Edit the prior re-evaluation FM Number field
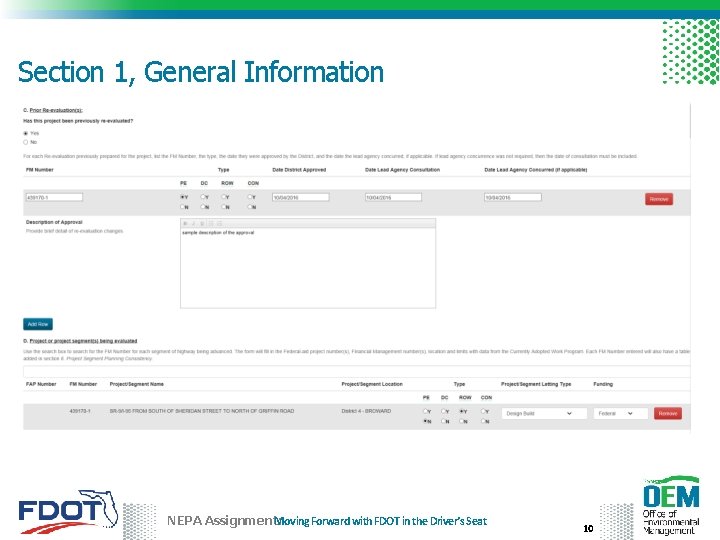The height and width of the screenshot is (540, 720). click(54, 197)
